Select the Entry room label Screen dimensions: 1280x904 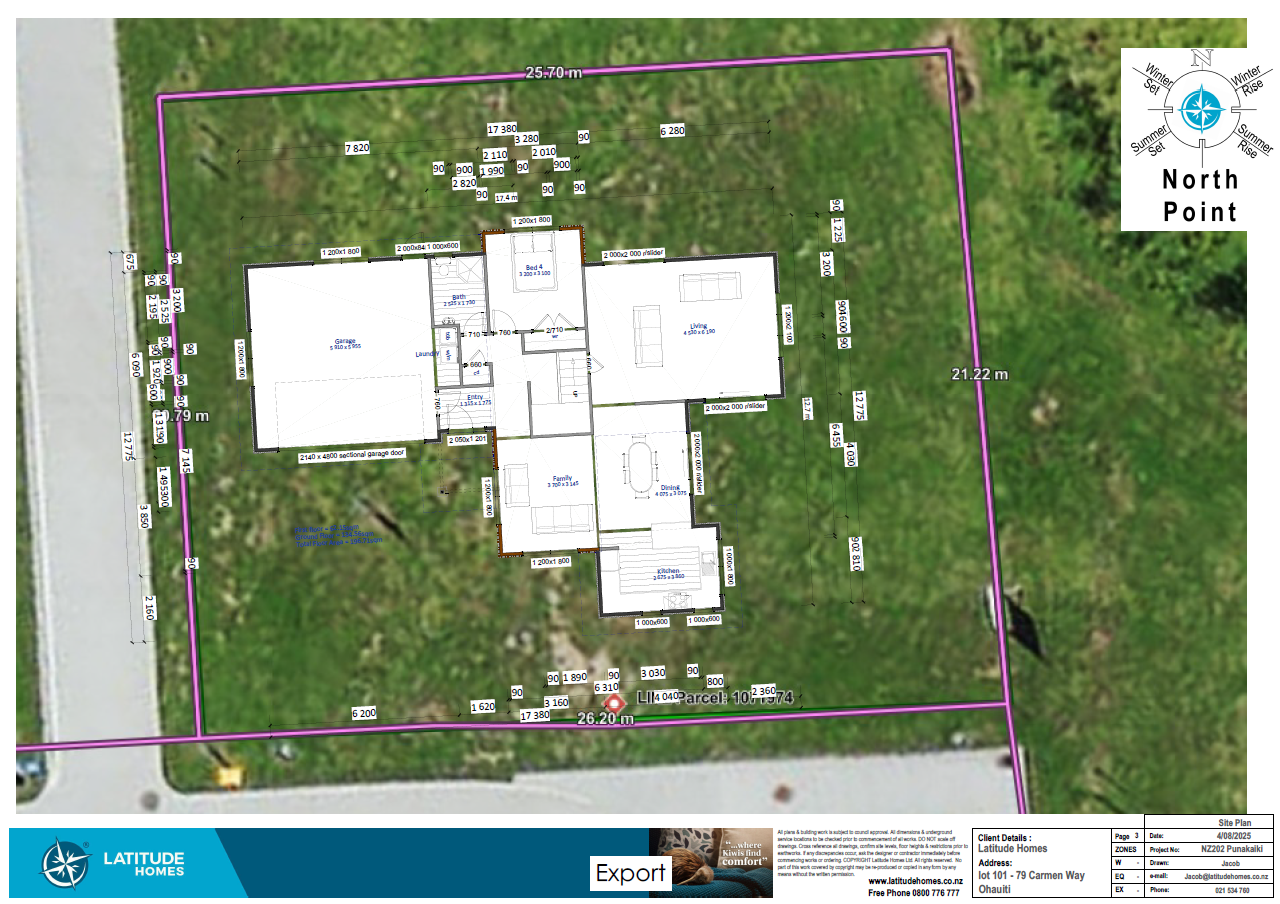click(475, 399)
